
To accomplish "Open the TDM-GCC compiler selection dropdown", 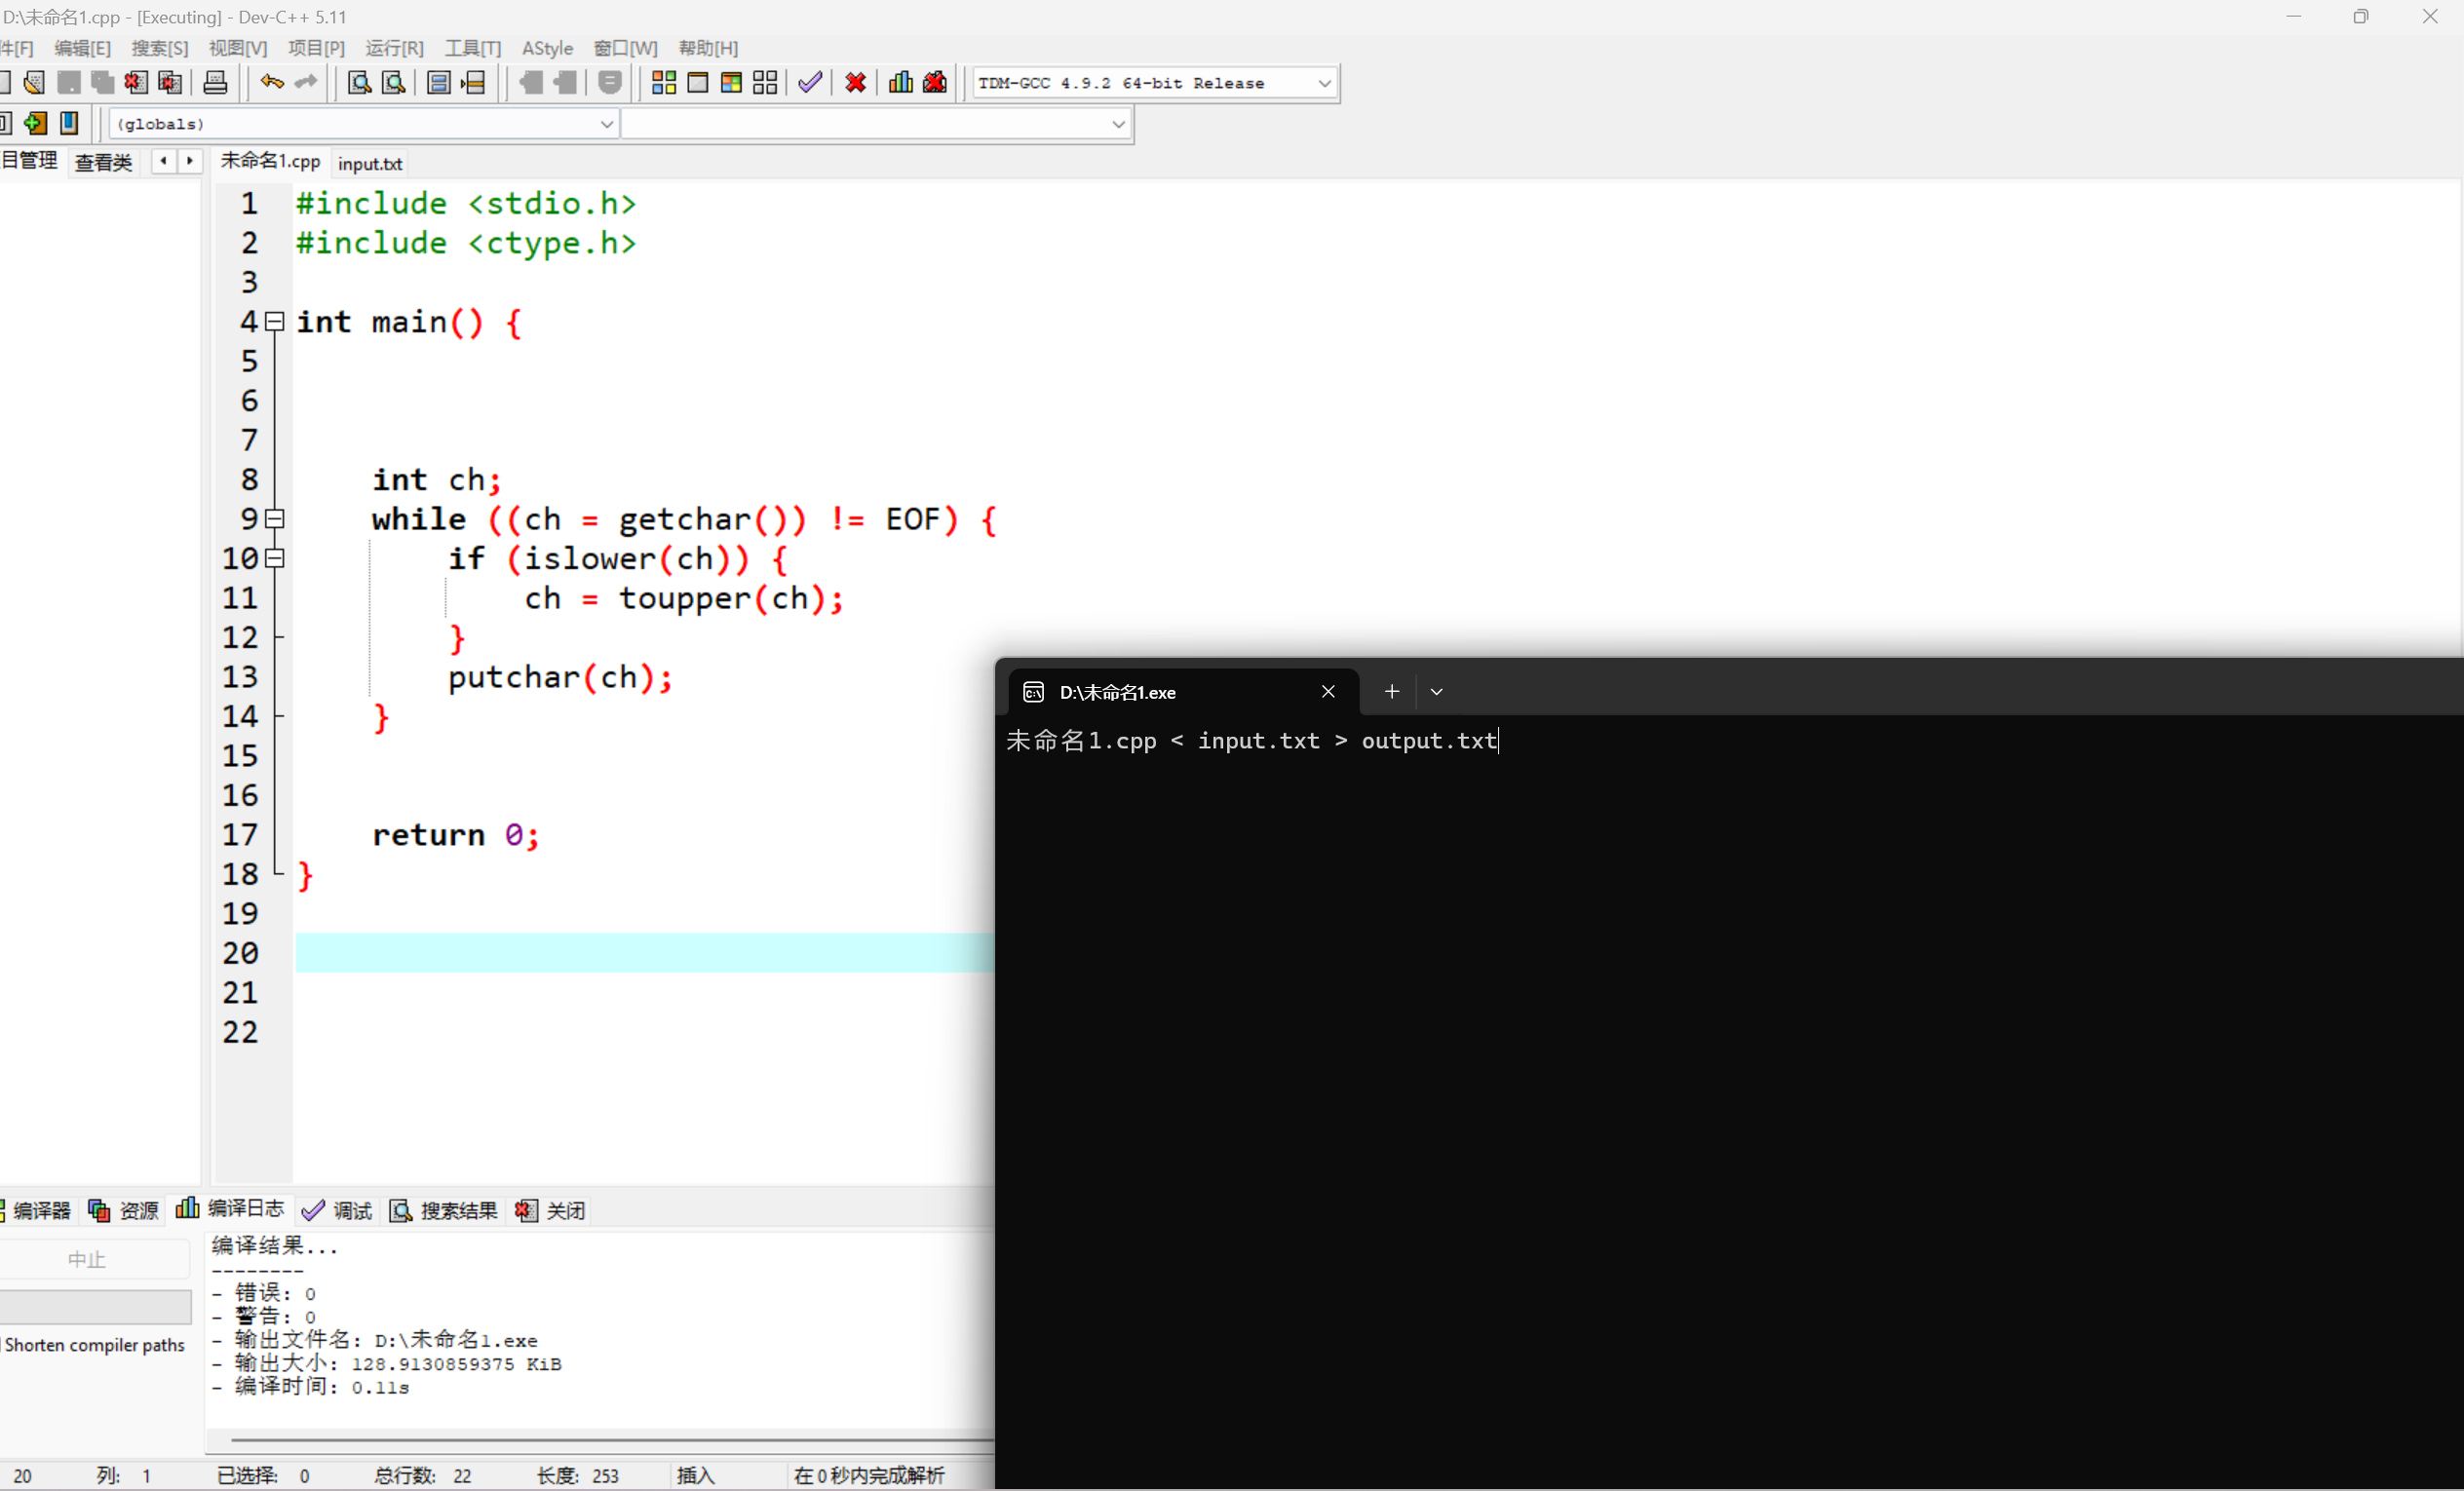I will tap(1324, 83).
